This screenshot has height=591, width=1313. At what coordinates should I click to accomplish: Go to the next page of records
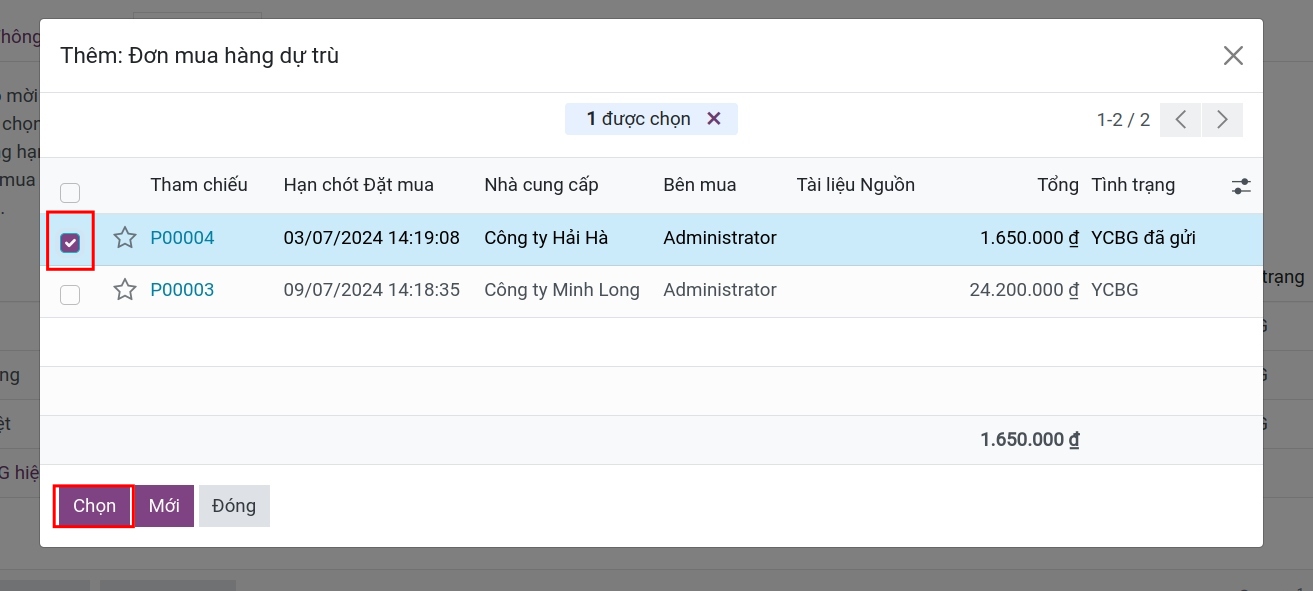pos(1222,120)
